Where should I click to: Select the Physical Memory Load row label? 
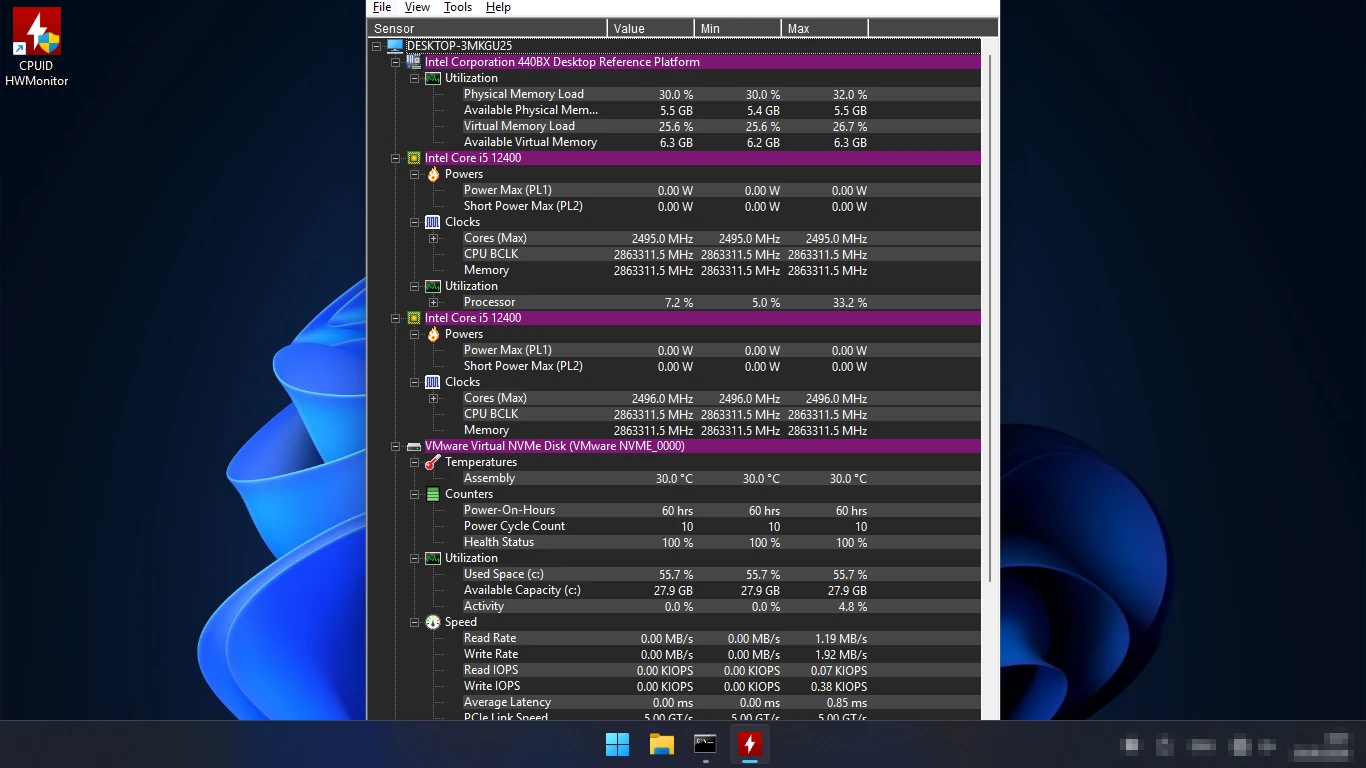pos(523,94)
